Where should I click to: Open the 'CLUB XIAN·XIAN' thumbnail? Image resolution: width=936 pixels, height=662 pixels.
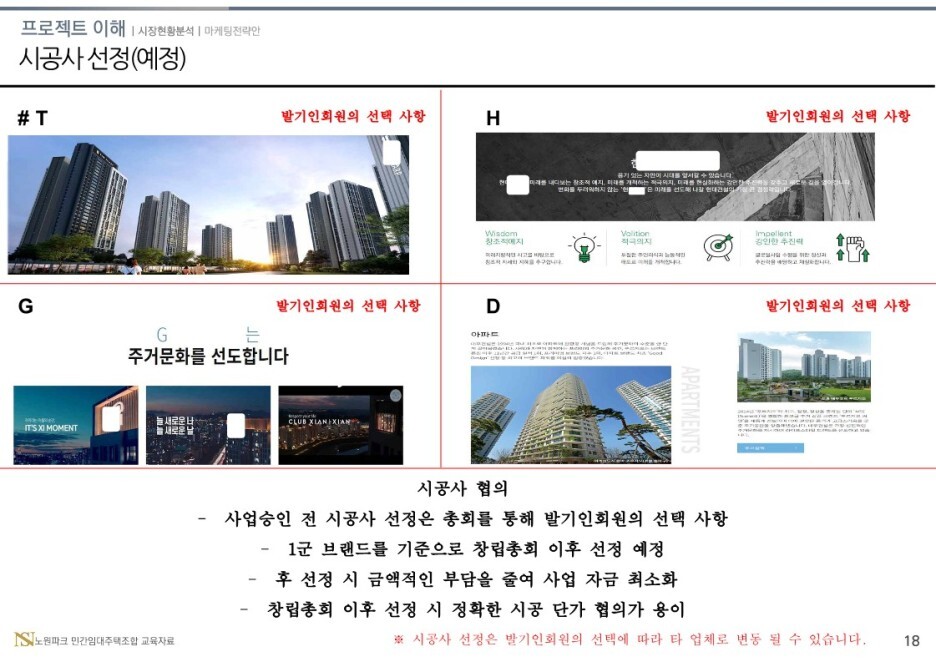tap(341, 425)
